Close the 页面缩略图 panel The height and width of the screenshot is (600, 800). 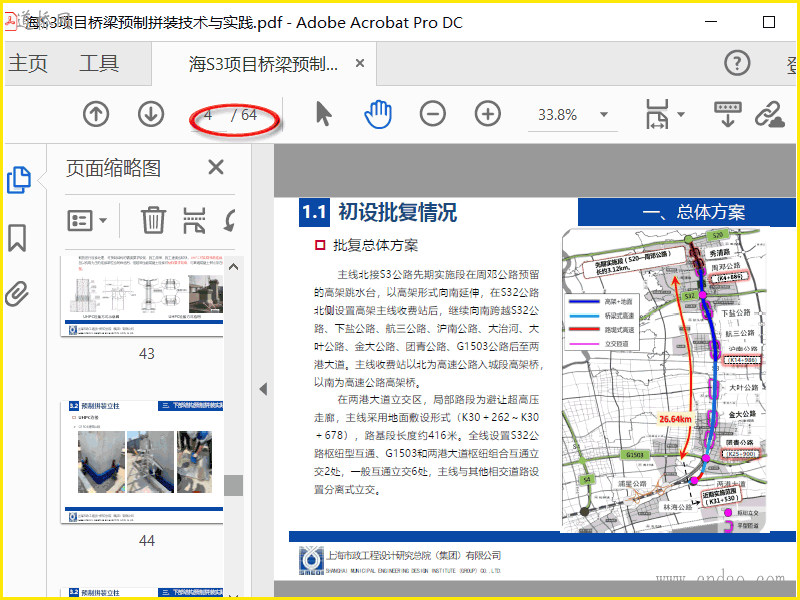(x=216, y=167)
